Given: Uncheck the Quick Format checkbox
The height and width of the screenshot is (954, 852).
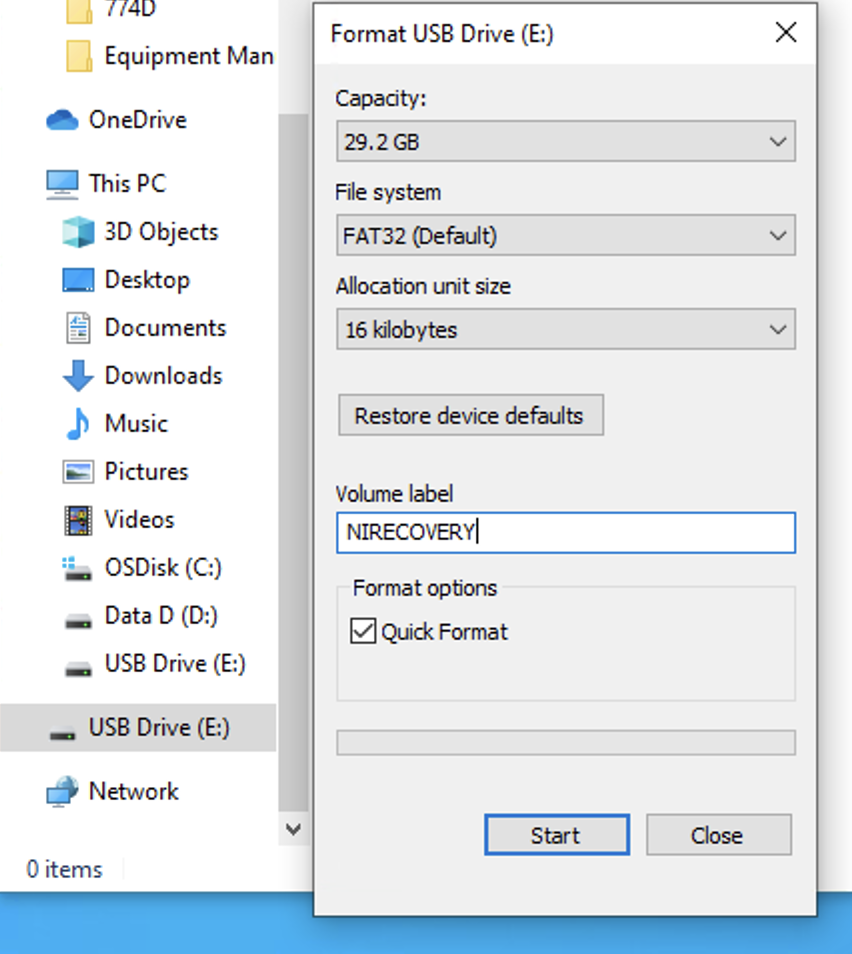Looking at the screenshot, I should (x=363, y=632).
